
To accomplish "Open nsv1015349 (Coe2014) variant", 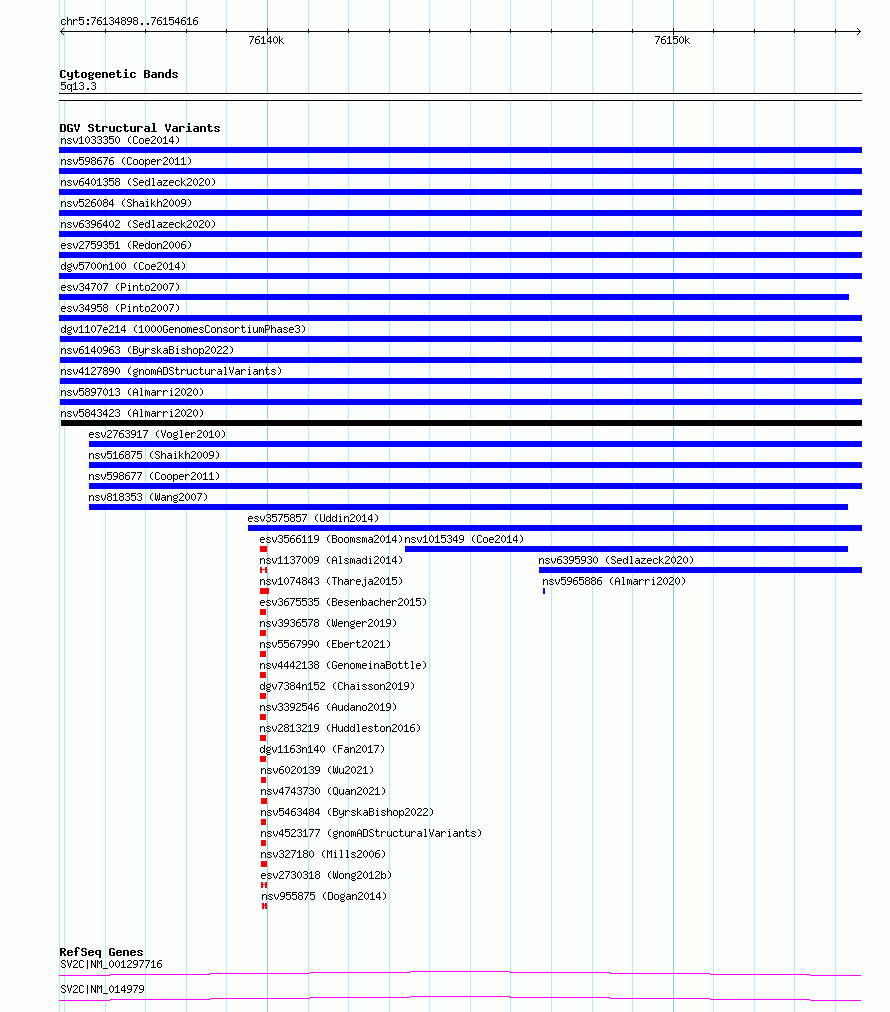I will pos(464,539).
